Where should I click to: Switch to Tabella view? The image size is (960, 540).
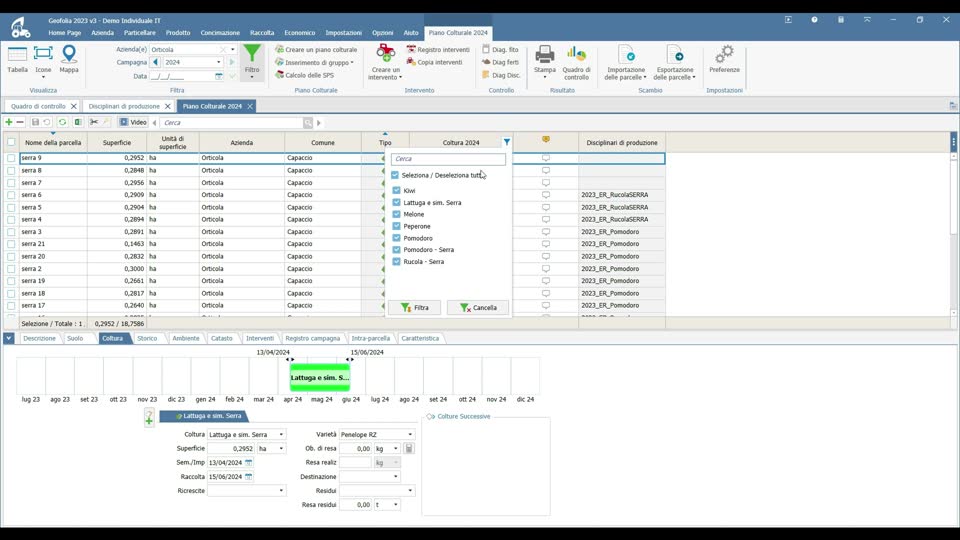(x=17, y=59)
